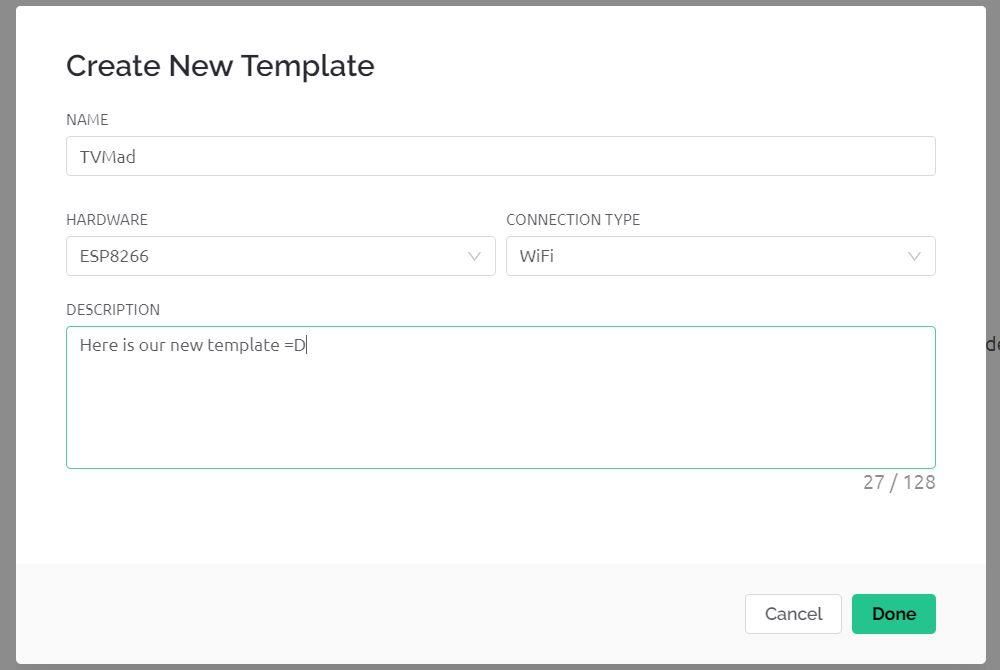
Task: Click the NAME input field containing TVMad
Action: (500, 156)
